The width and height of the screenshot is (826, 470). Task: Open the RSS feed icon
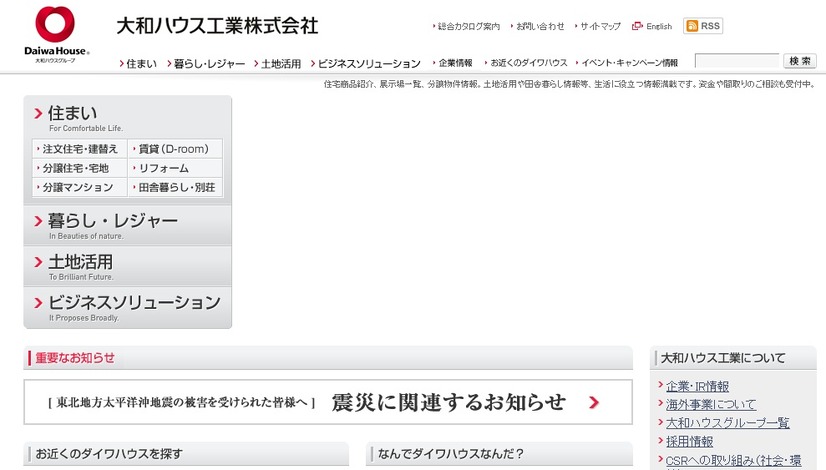pos(703,26)
